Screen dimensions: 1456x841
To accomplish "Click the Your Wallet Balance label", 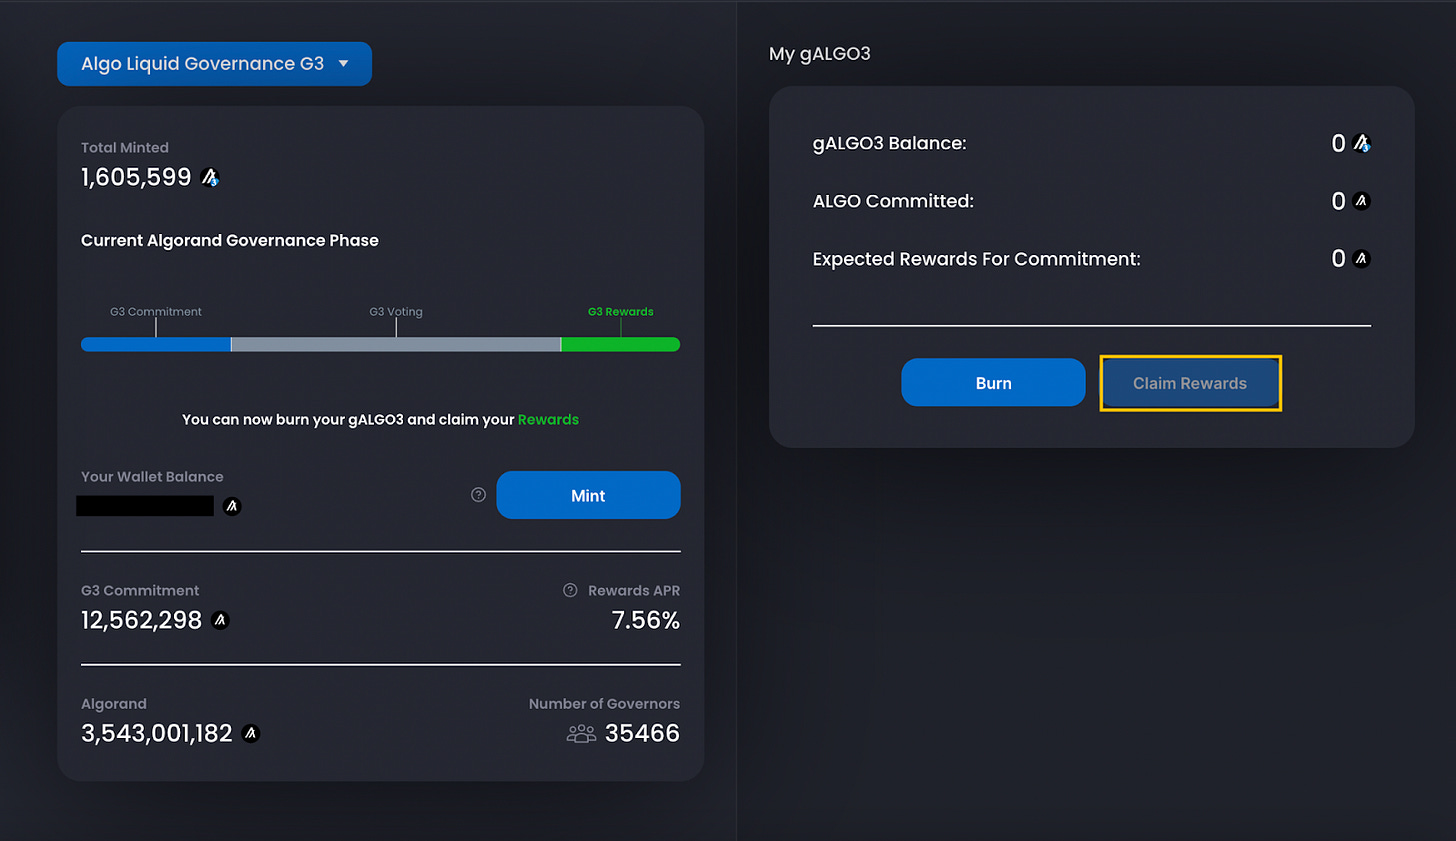I will tap(152, 477).
